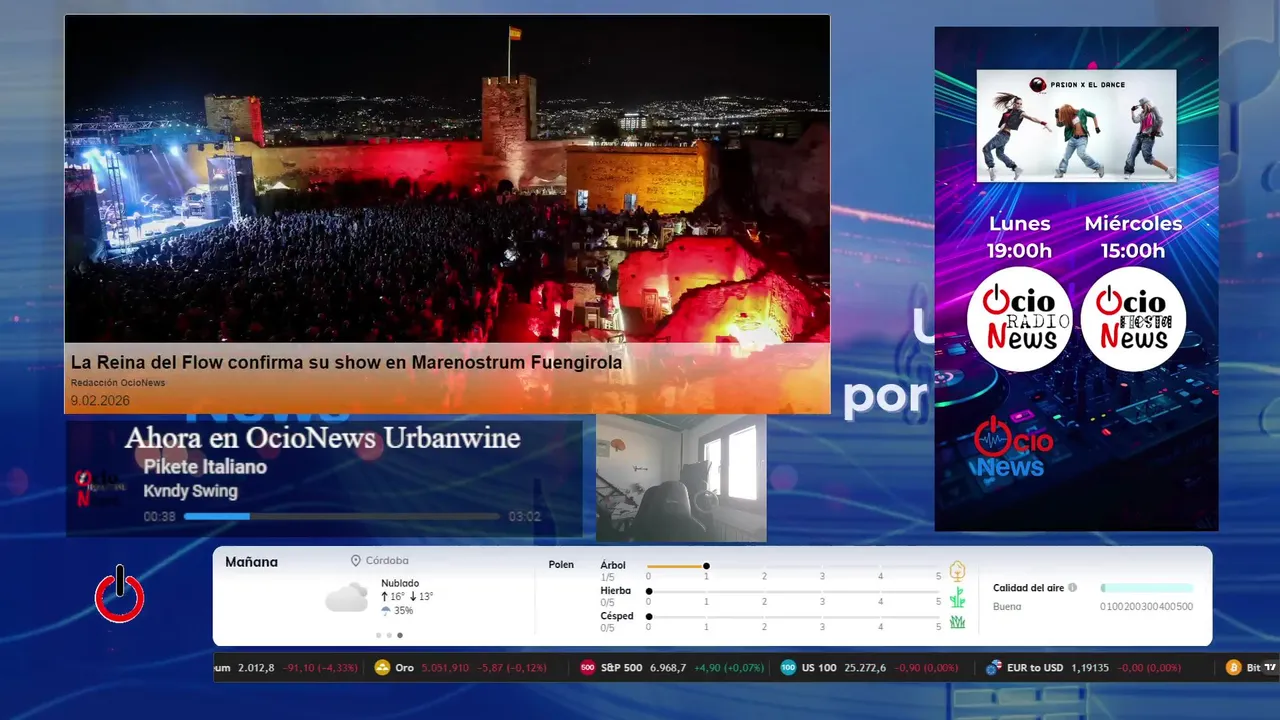Click the Pasion x el Dance dancers image

[x=1076, y=125]
